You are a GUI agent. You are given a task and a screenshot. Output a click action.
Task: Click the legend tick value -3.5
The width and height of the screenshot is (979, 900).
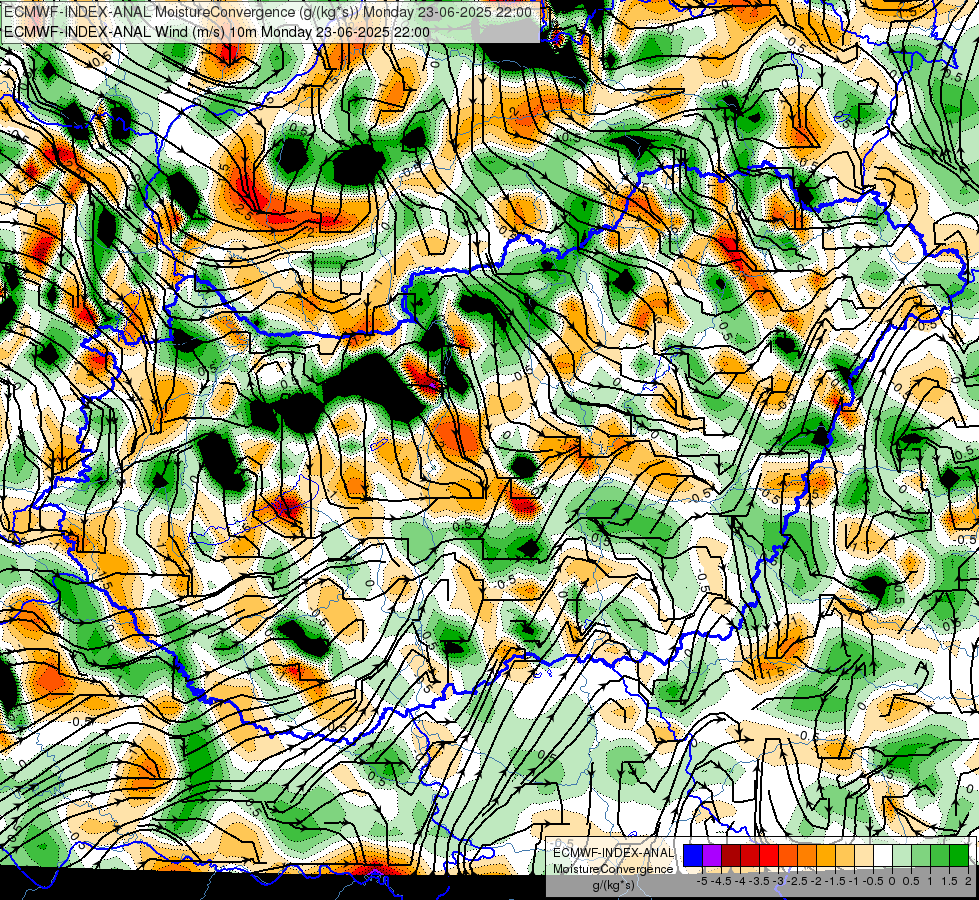click(760, 881)
